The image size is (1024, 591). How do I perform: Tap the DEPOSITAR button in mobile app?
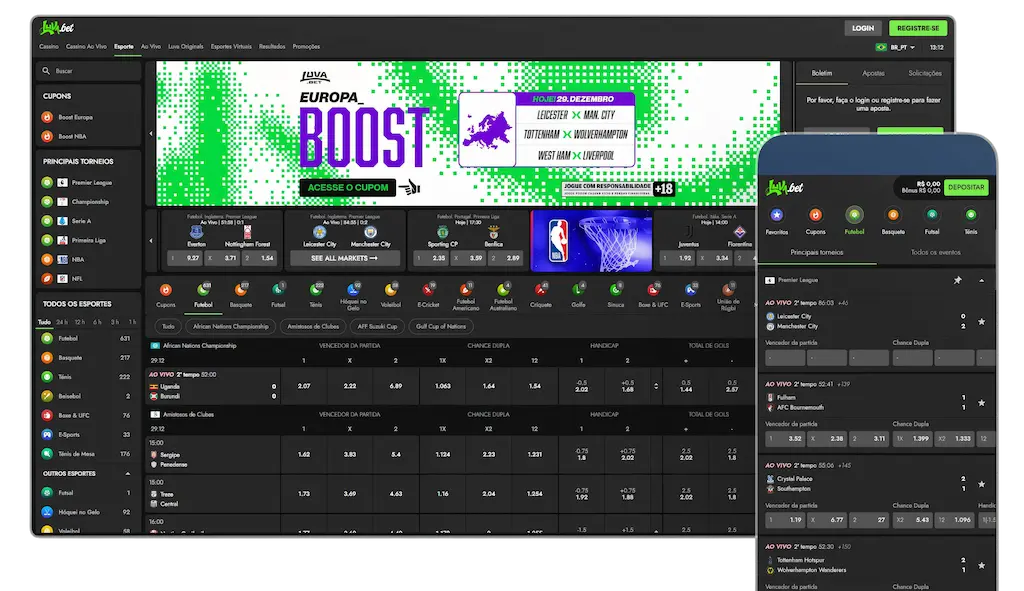966,187
